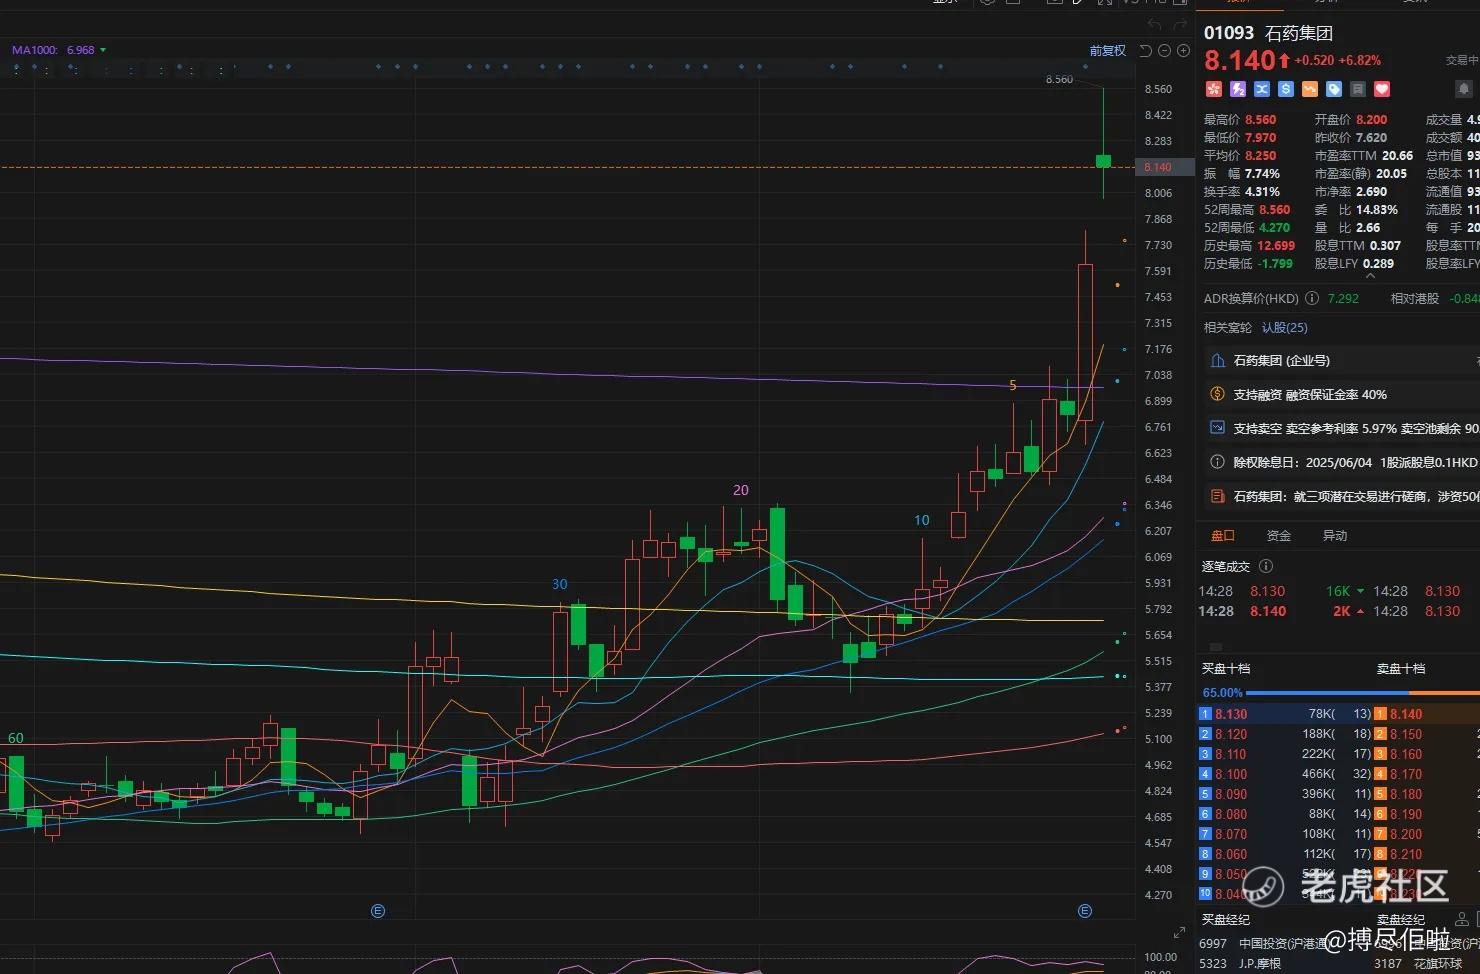Click the left E earnings marker on timeline
This screenshot has width=1480, height=974.
378,911
